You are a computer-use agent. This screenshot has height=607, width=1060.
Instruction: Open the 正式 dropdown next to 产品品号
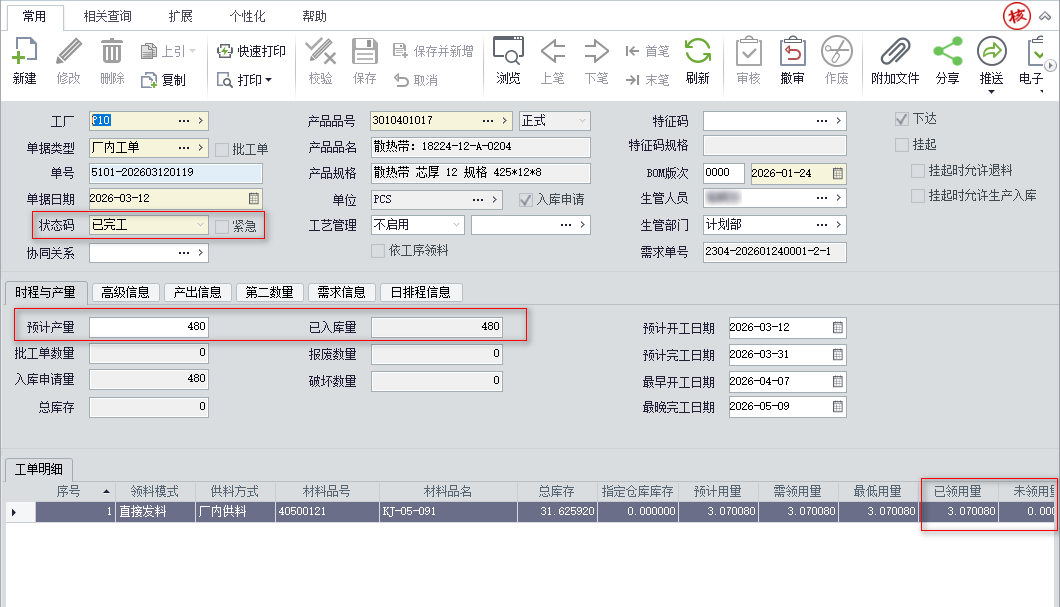(x=582, y=120)
